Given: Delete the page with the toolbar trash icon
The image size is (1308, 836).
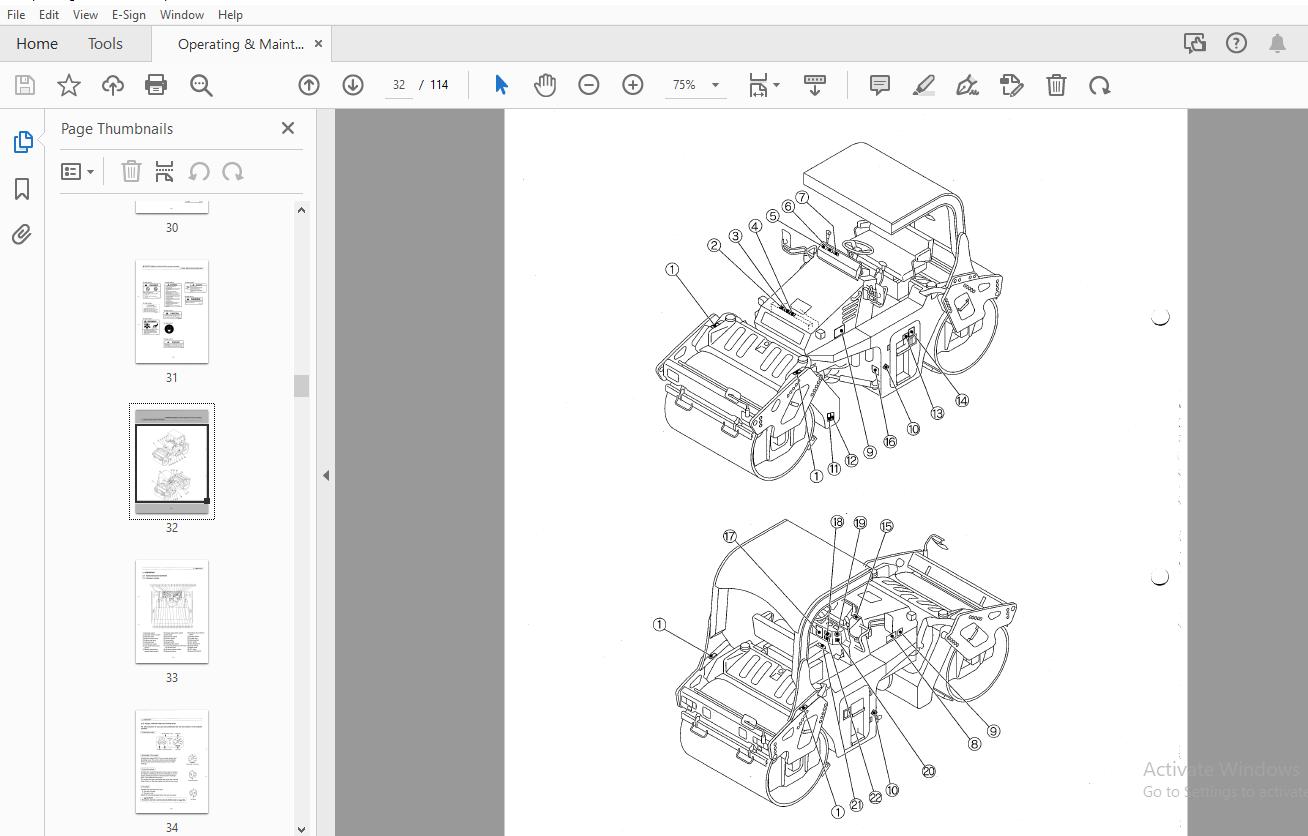Looking at the screenshot, I should click(1056, 85).
